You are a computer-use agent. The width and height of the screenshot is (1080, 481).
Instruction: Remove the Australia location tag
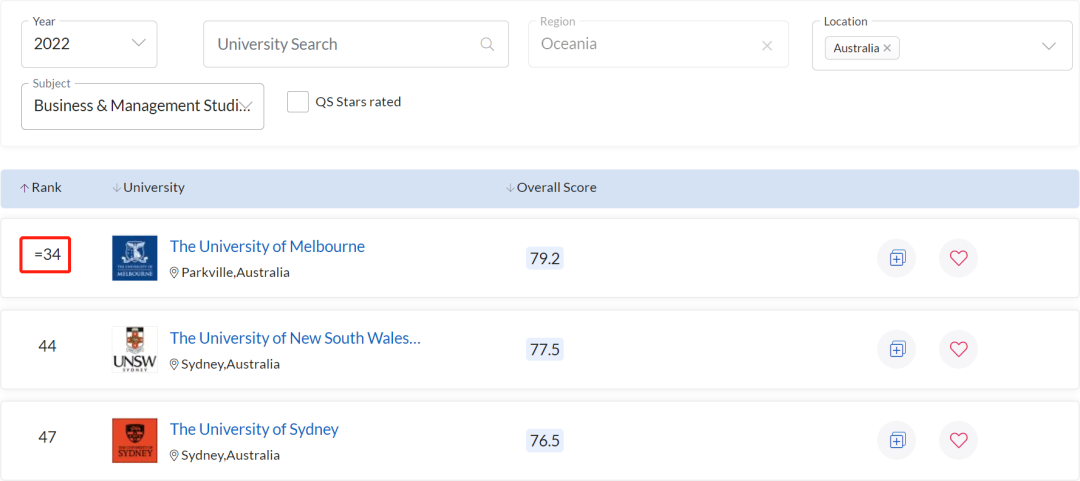click(x=887, y=48)
